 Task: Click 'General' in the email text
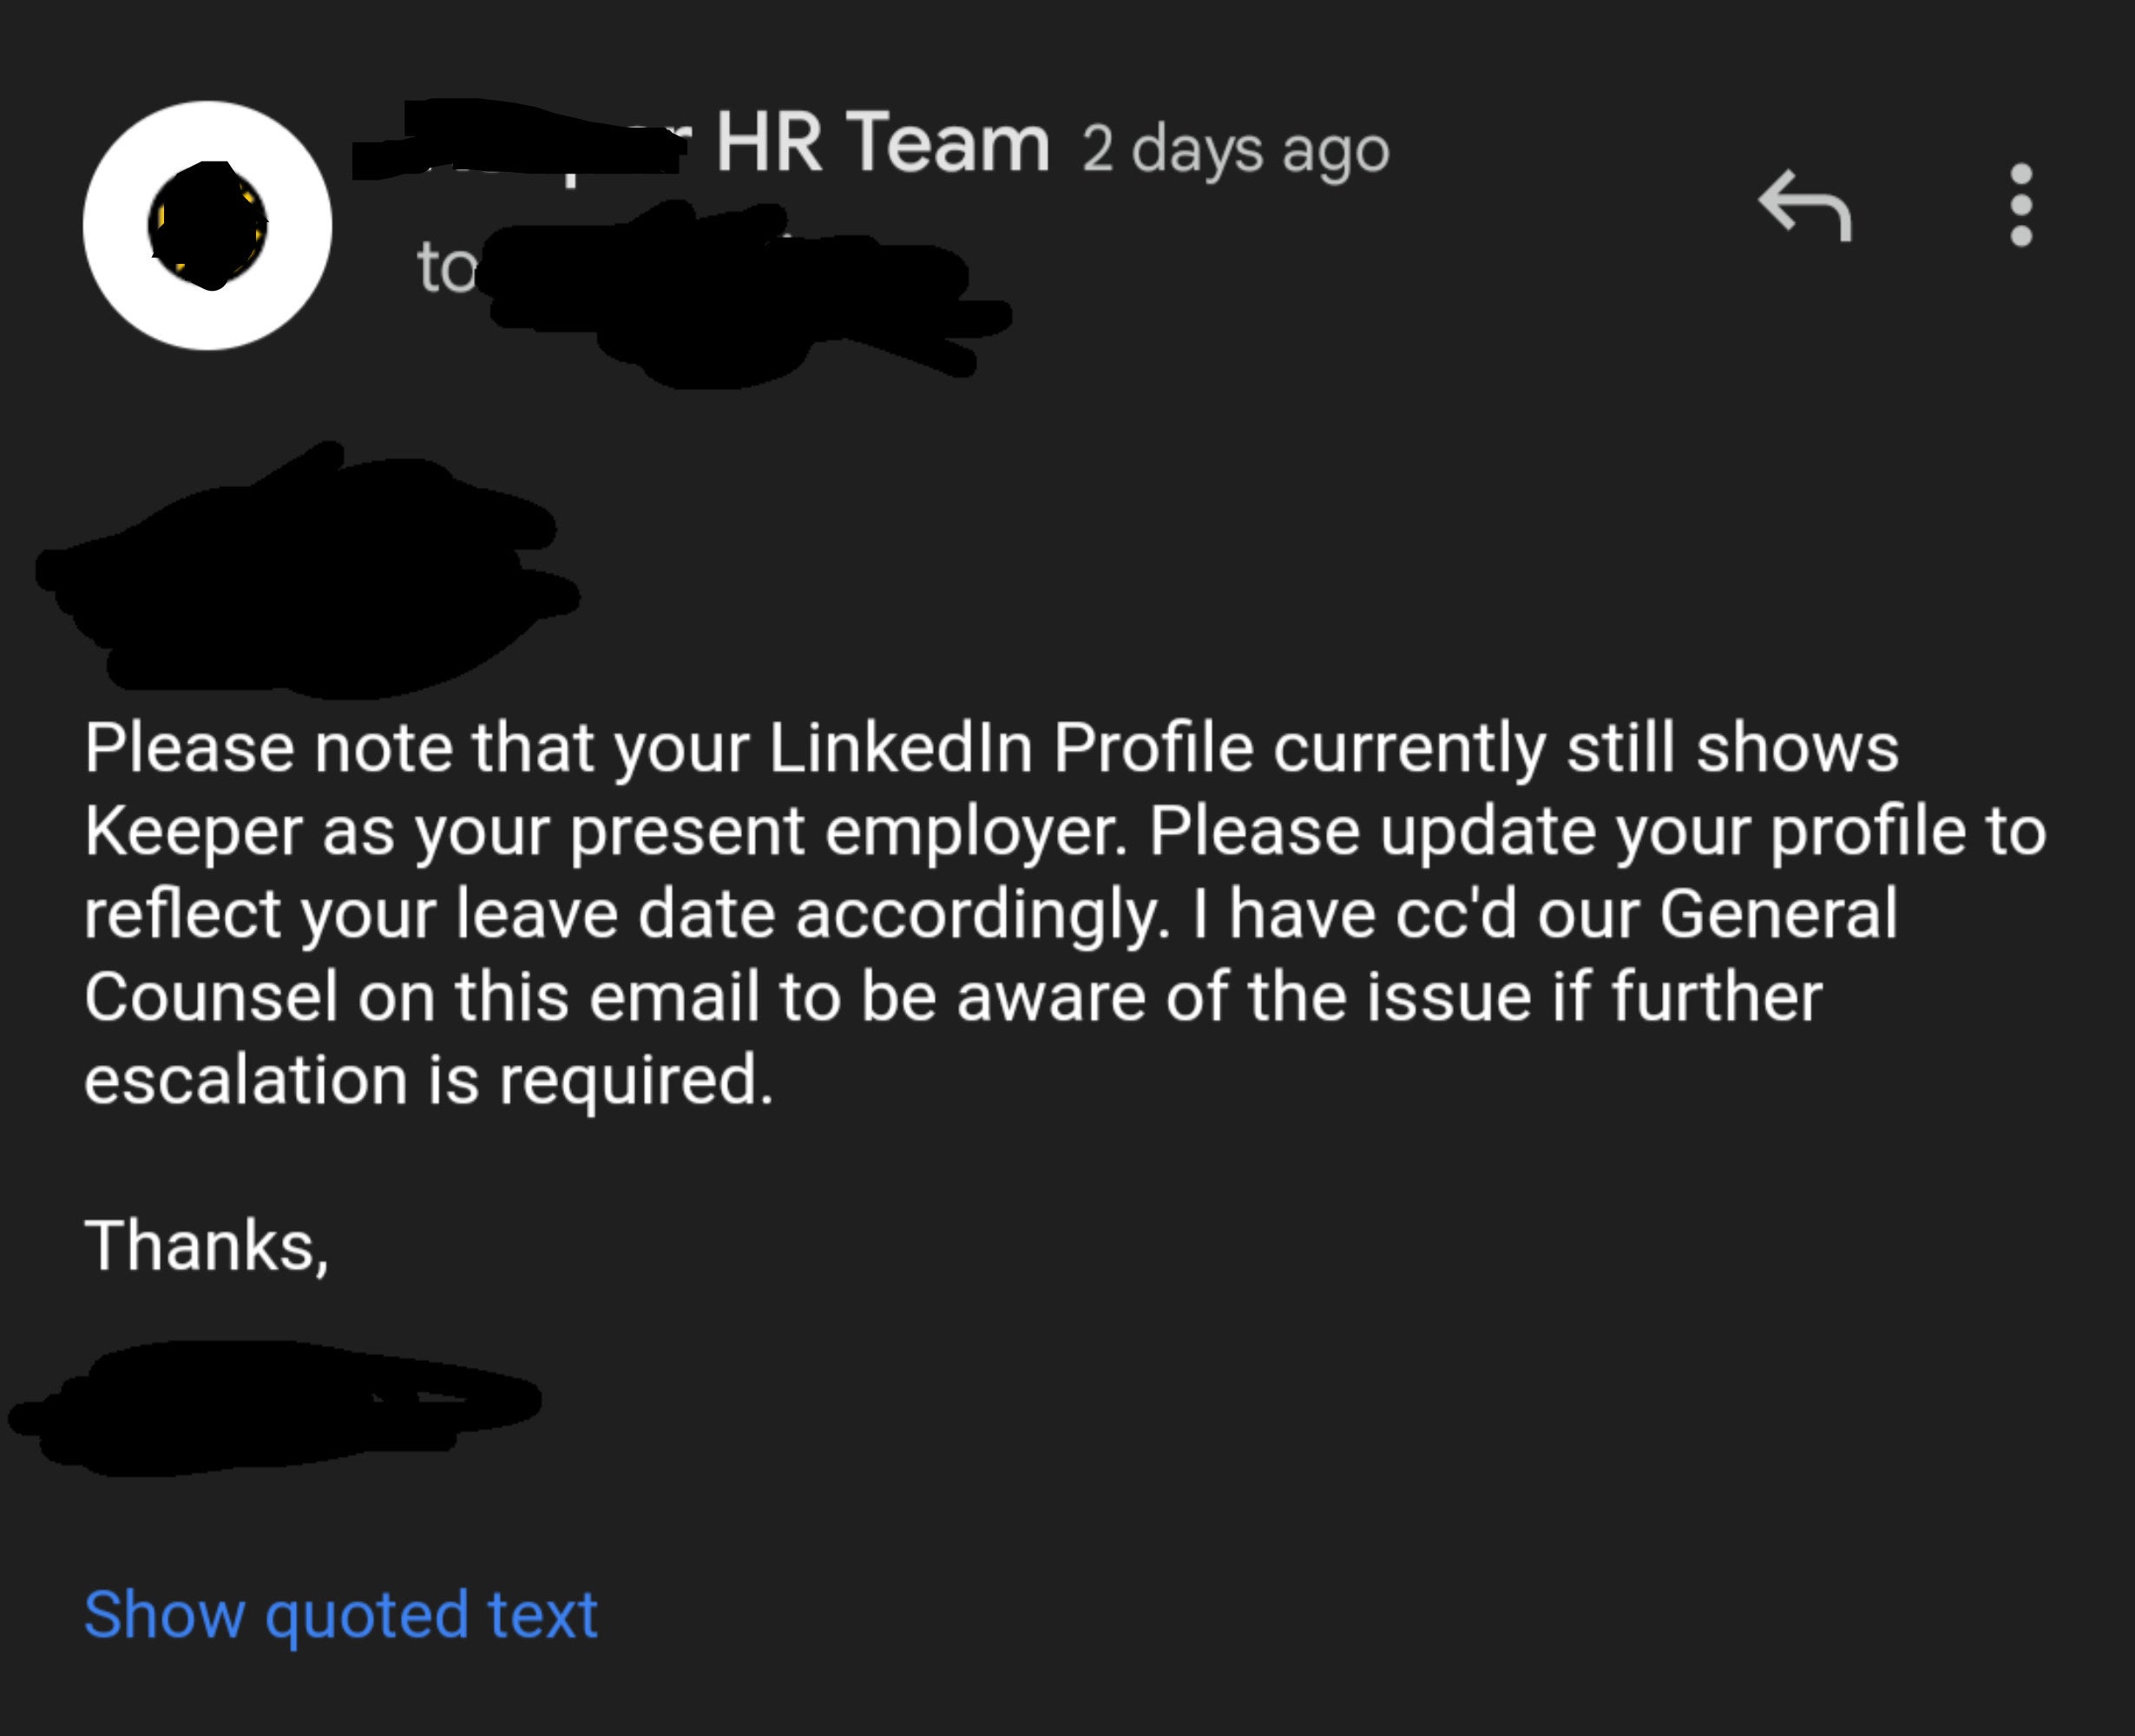tap(1778, 914)
